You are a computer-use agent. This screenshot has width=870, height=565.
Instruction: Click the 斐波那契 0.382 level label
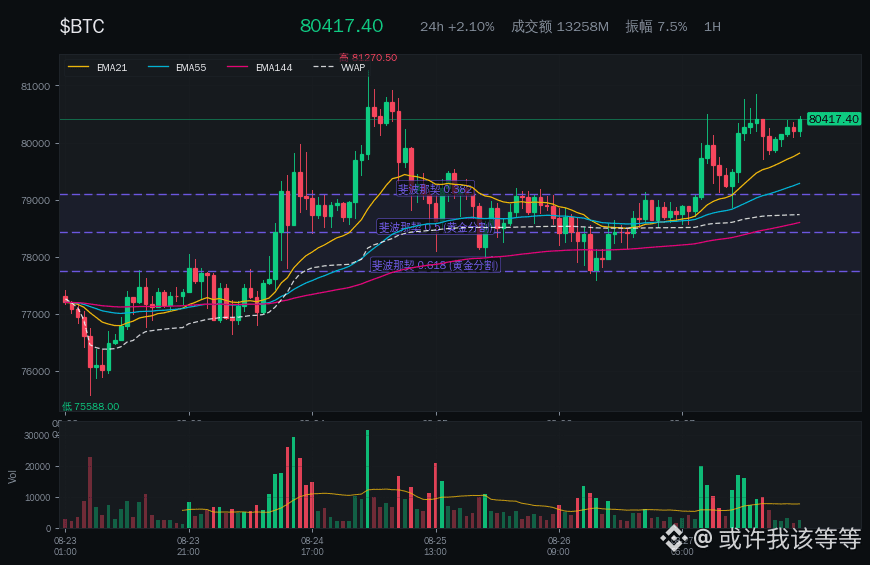pyautogui.click(x=435, y=189)
